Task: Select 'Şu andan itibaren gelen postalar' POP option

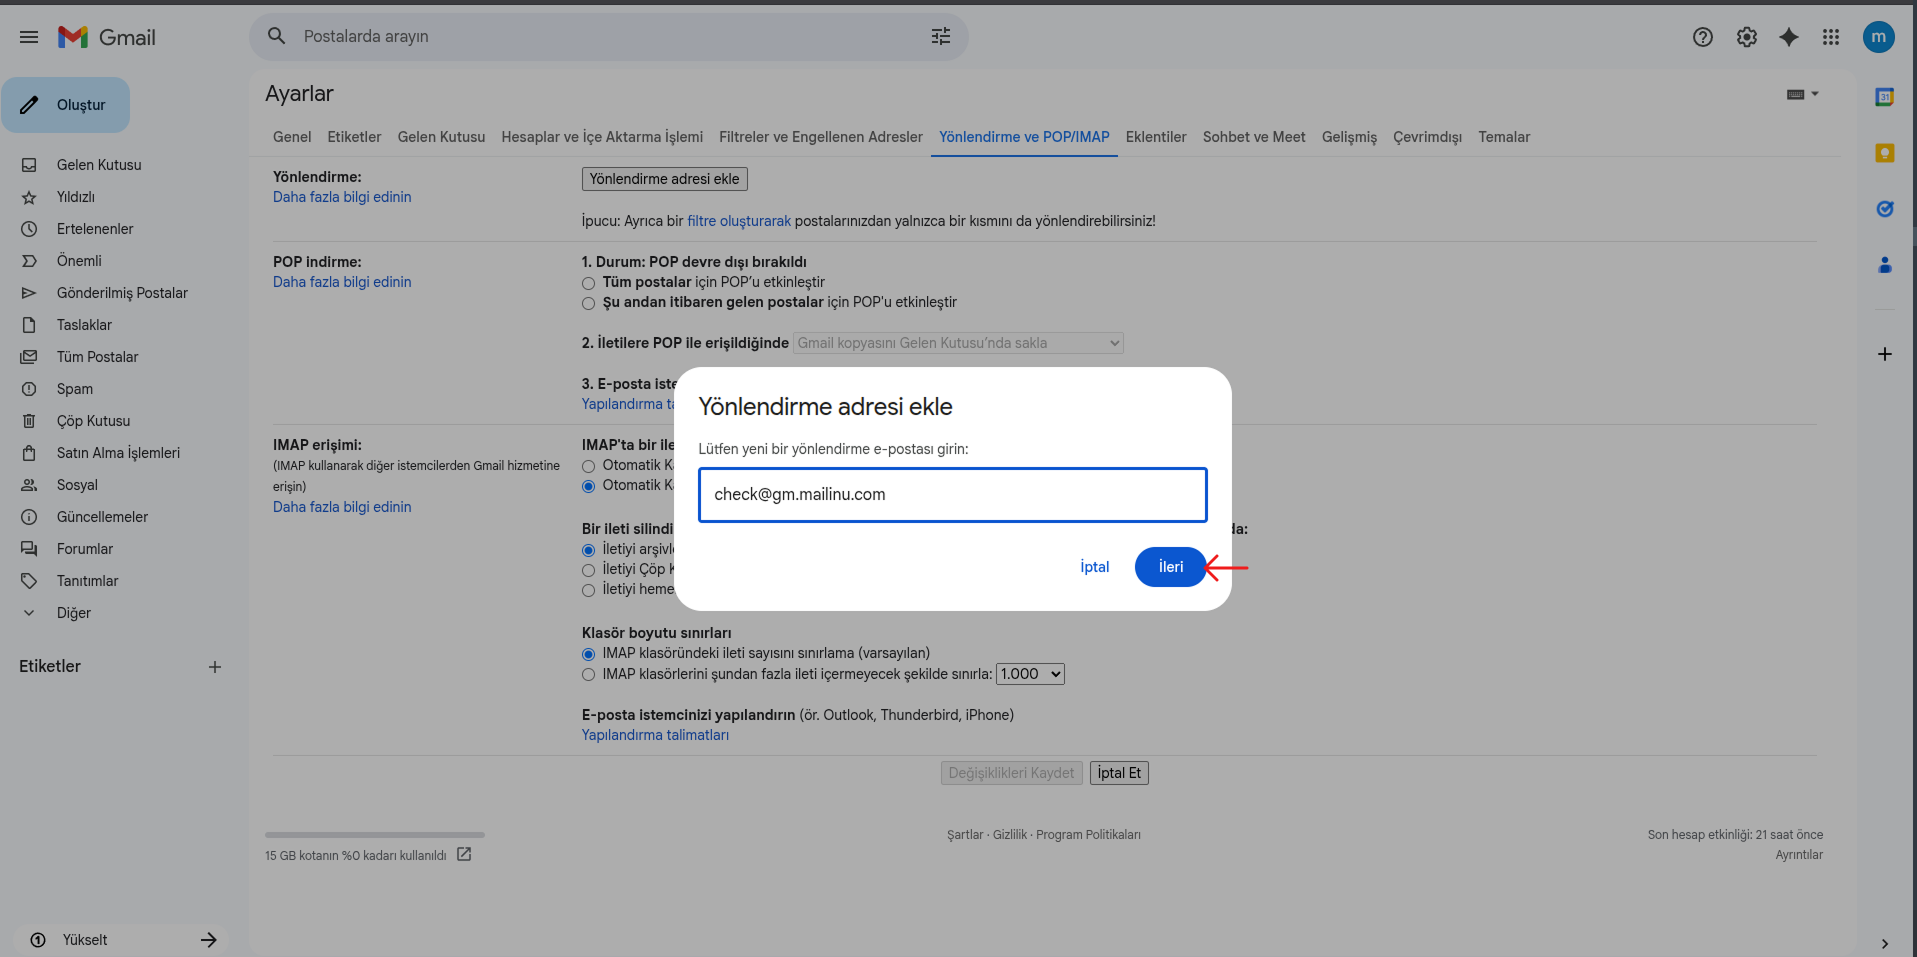Action: 588,303
